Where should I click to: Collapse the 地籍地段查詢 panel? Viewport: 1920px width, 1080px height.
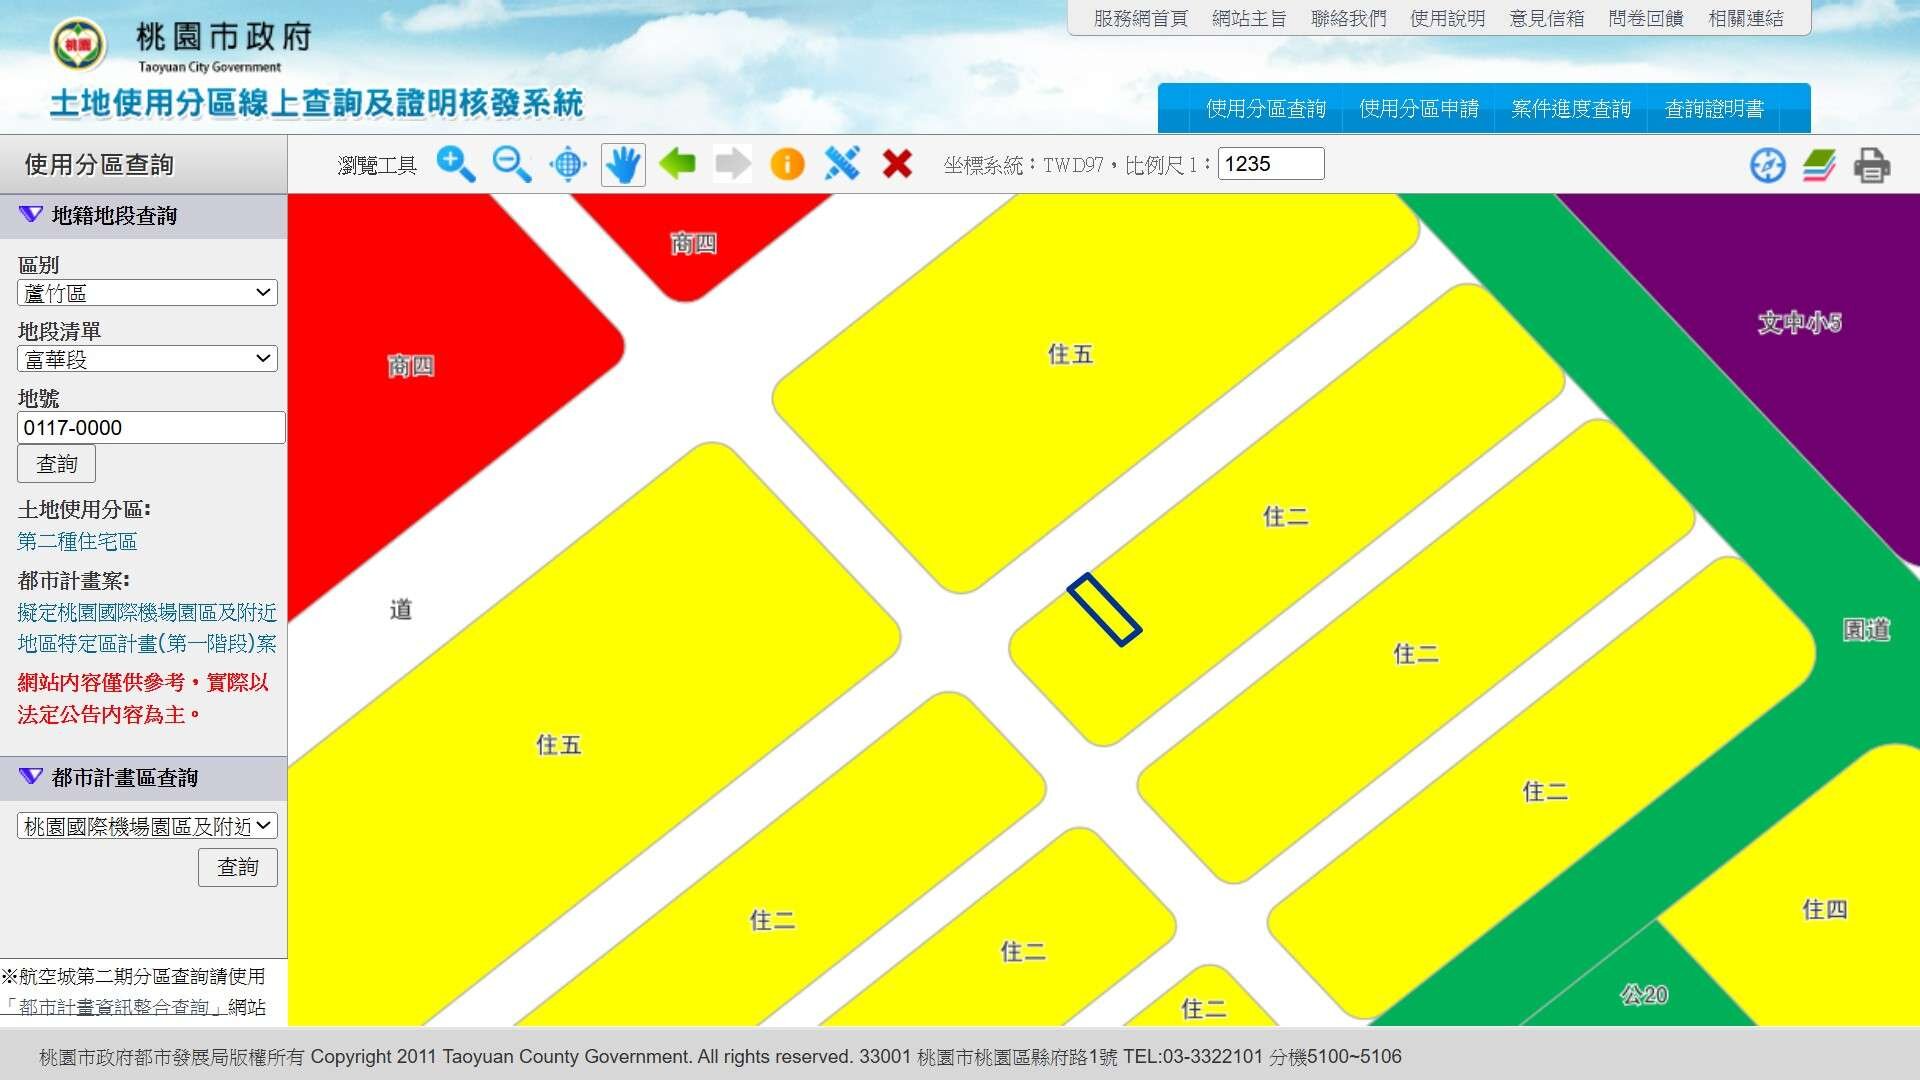click(x=31, y=215)
